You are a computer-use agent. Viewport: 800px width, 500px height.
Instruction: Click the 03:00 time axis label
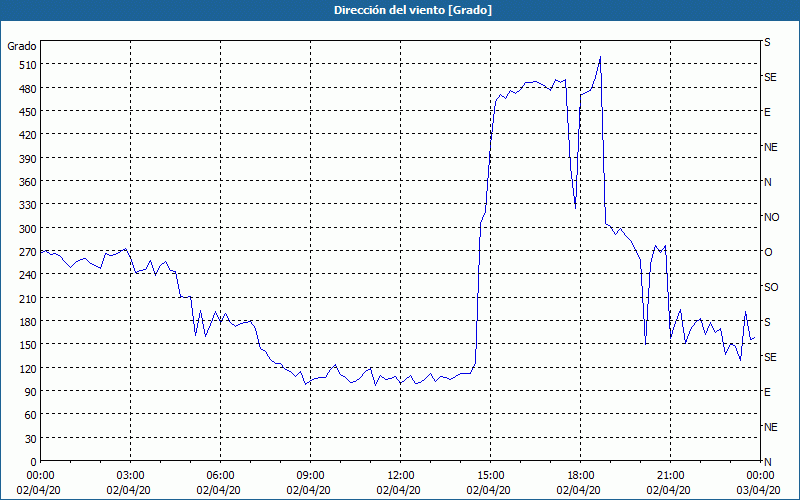(131, 476)
